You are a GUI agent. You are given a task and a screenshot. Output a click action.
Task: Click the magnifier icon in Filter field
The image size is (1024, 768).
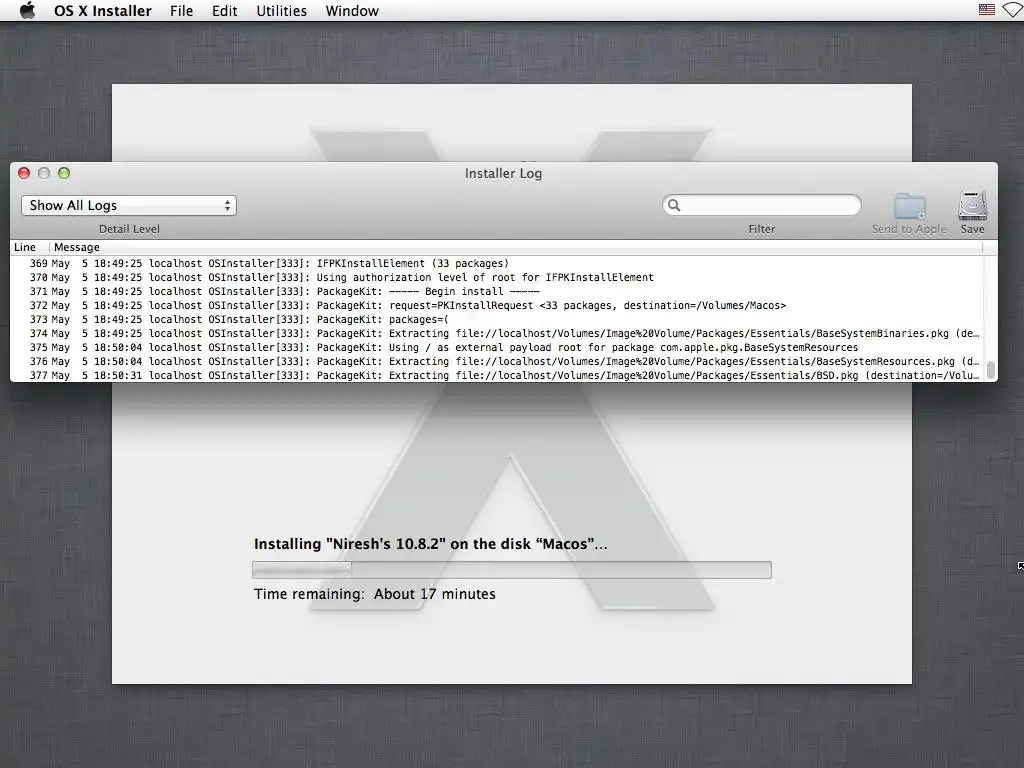tap(674, 205)
